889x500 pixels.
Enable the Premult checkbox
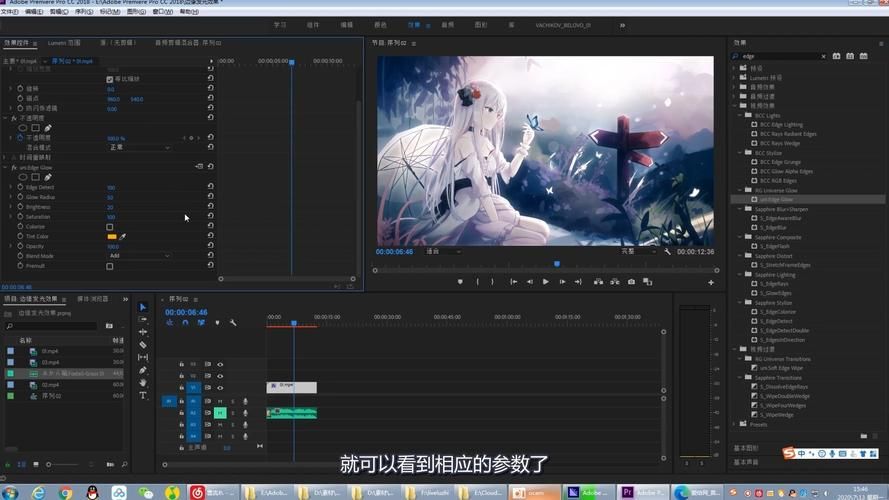click(x=109, y=266)
